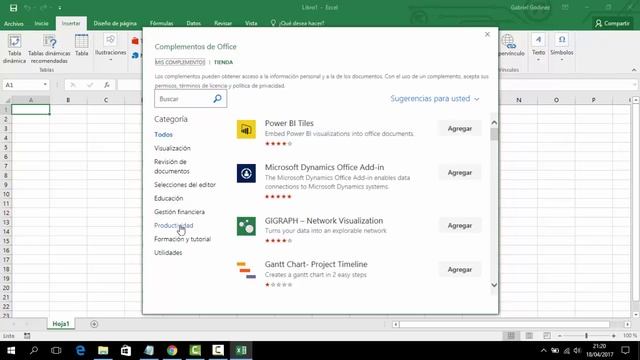
Task: Open the MIS COMPLEMENTOS tab
Action: [x=180, y=62]
